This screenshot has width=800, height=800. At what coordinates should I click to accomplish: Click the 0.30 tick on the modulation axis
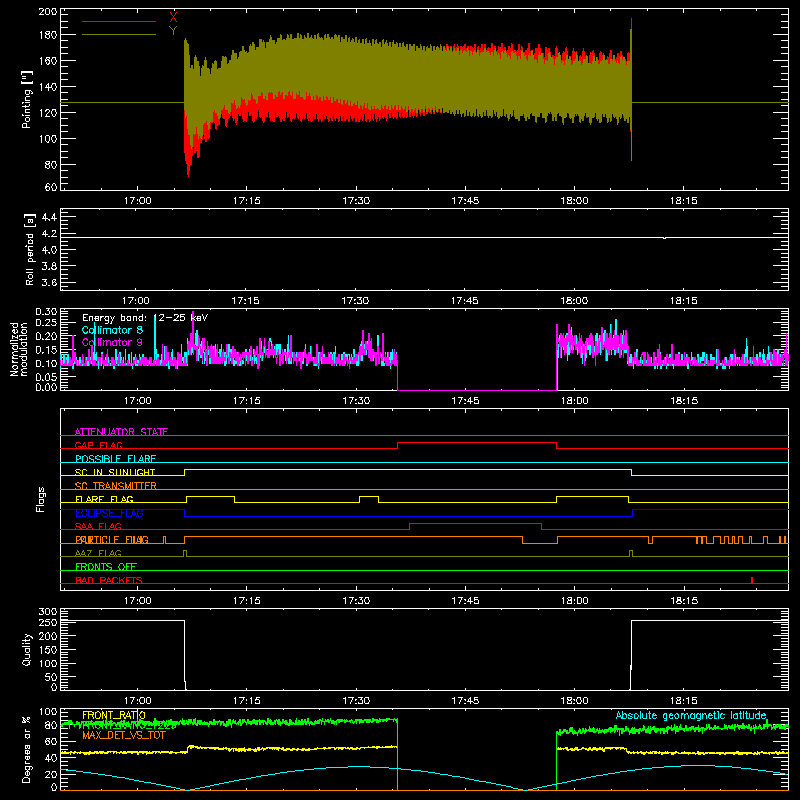coord(46,311)
